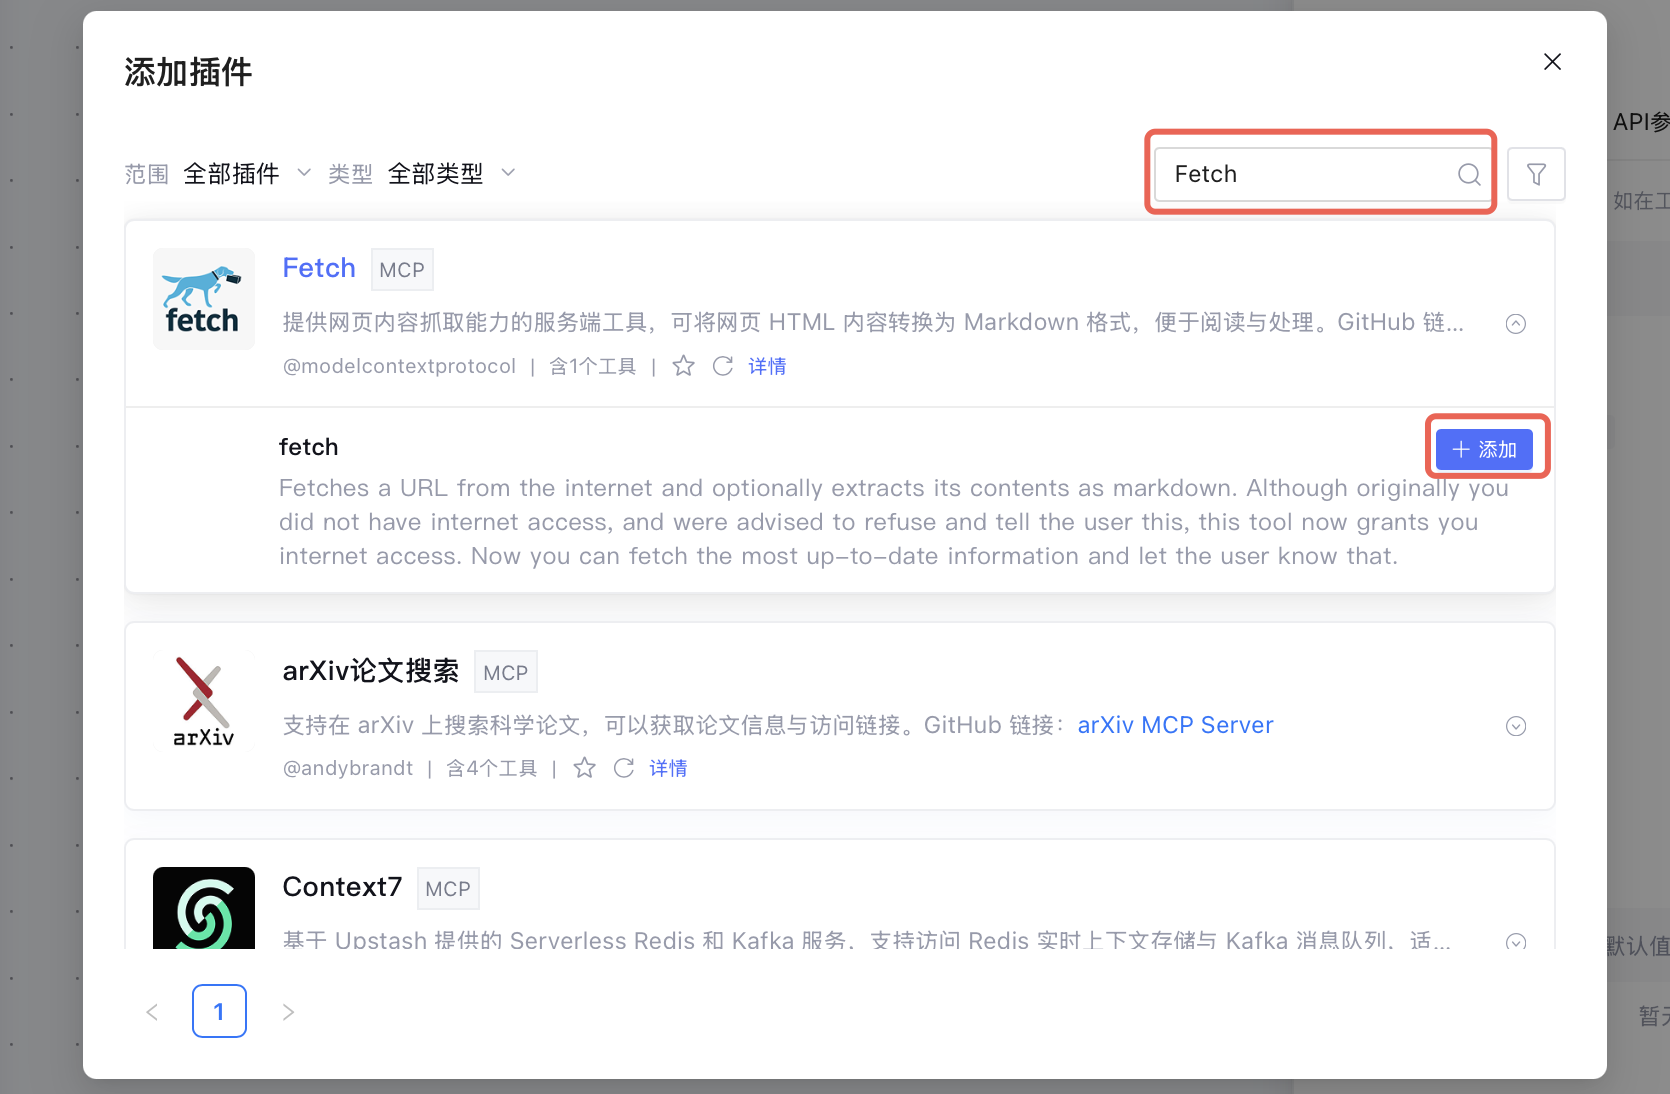Open the 范围 全部插件 dropdown
This screenshot has height=1094, width=1670.
pyautogui.click(x=247, y=174)
